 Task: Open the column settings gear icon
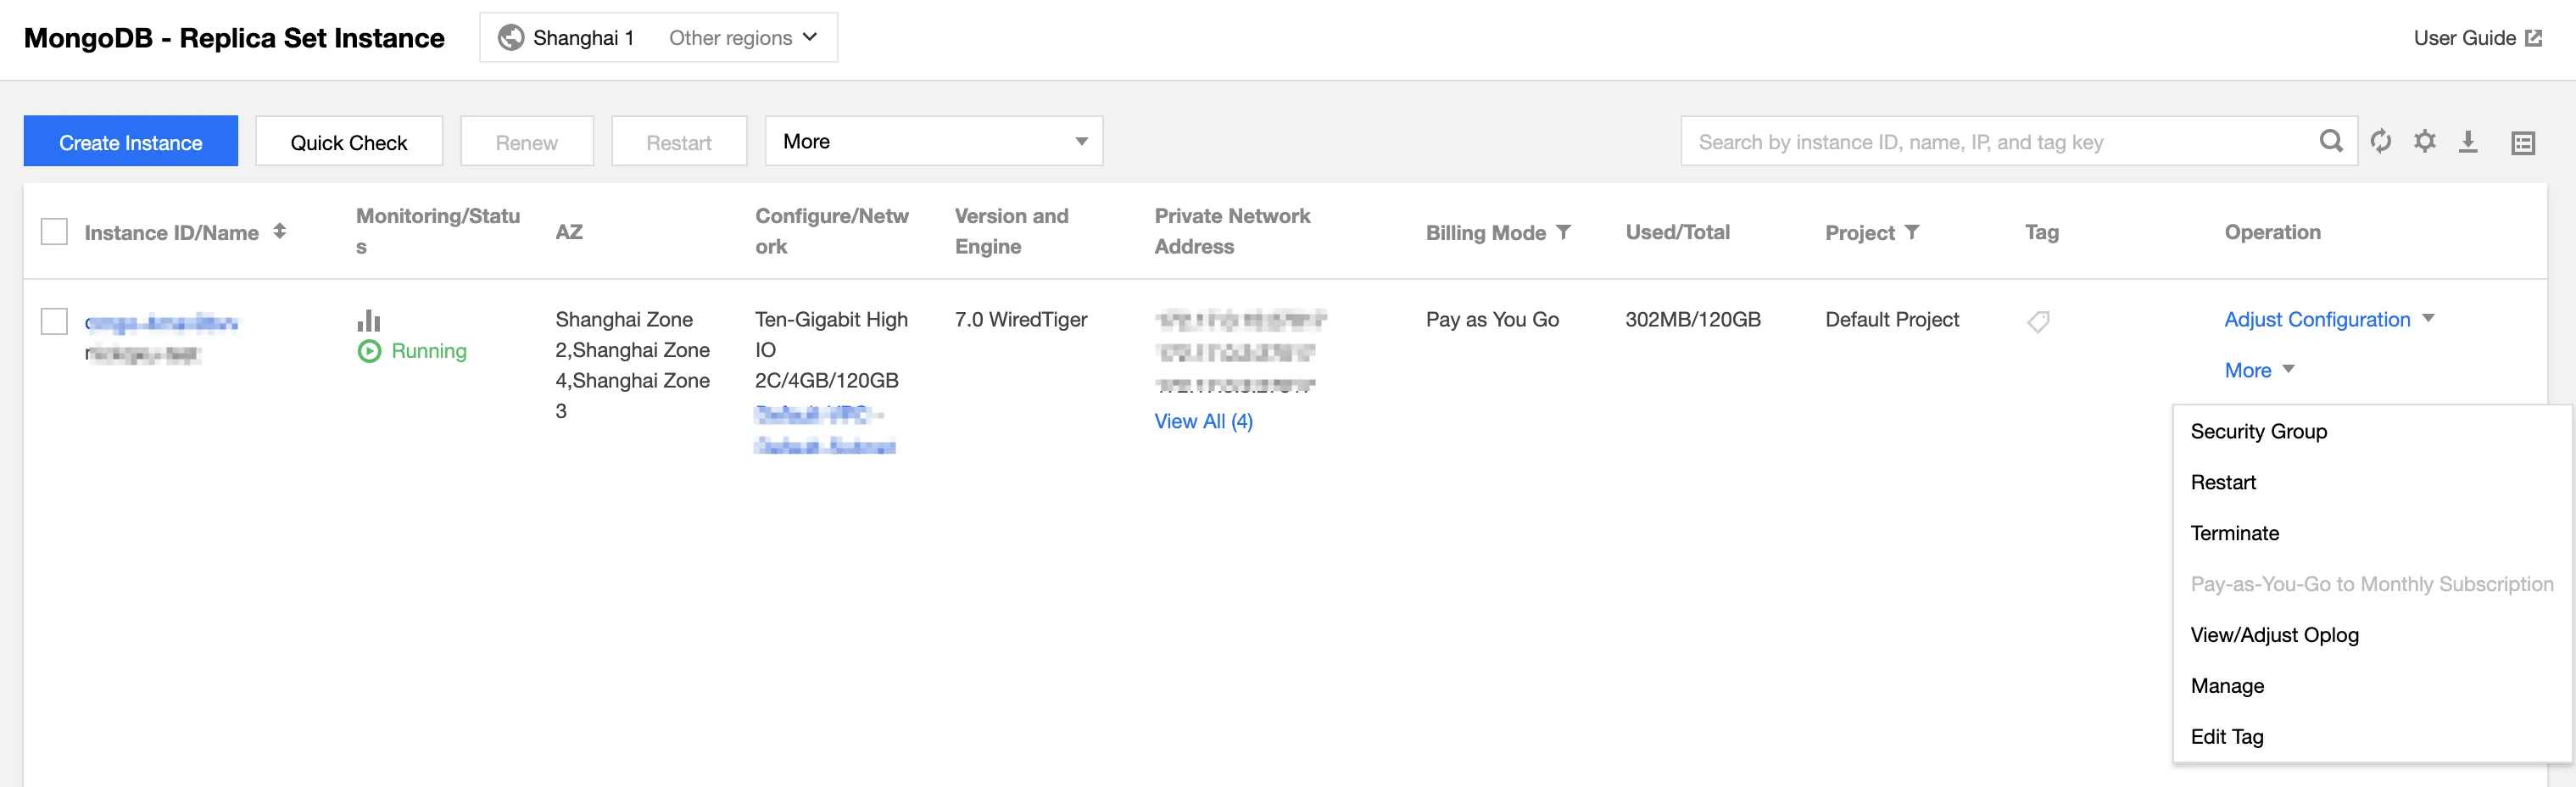[x=2425, y=142]
